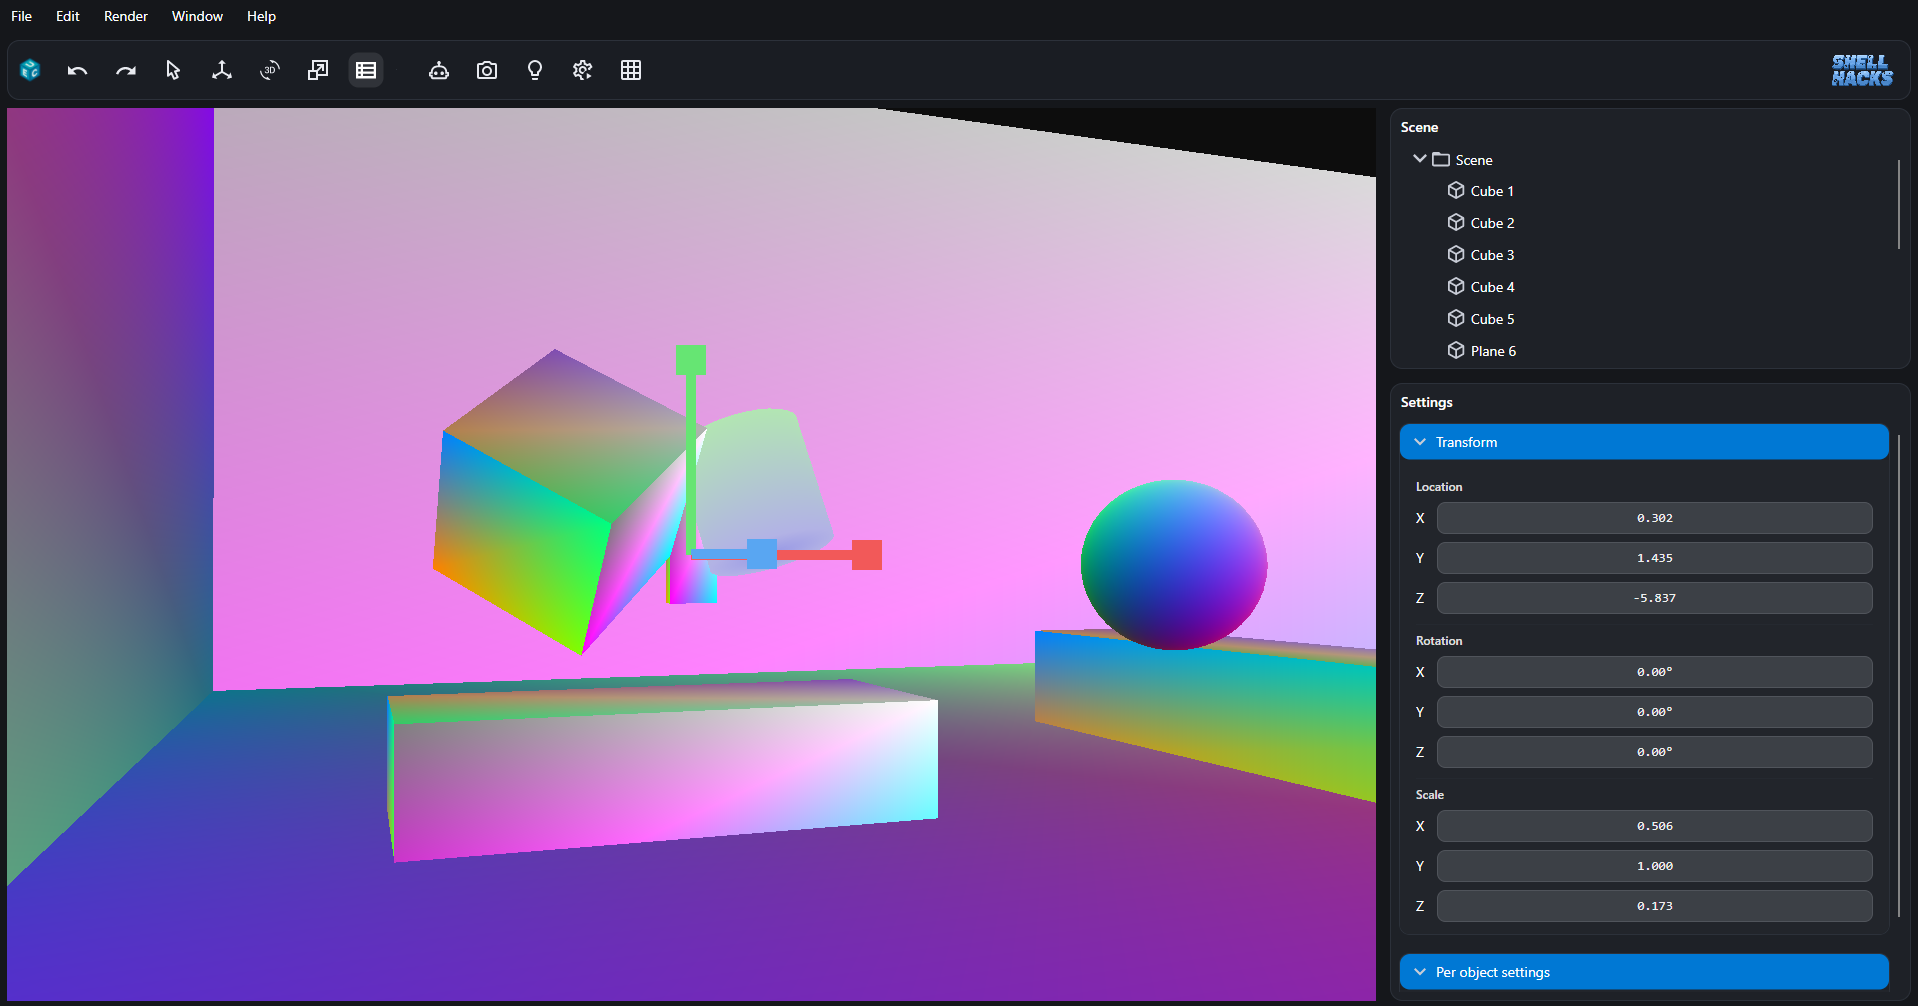Viewport: 1918px width, 1006px height.
Task: Select Plane 6 in scene tree
Action: [1492, 351]
